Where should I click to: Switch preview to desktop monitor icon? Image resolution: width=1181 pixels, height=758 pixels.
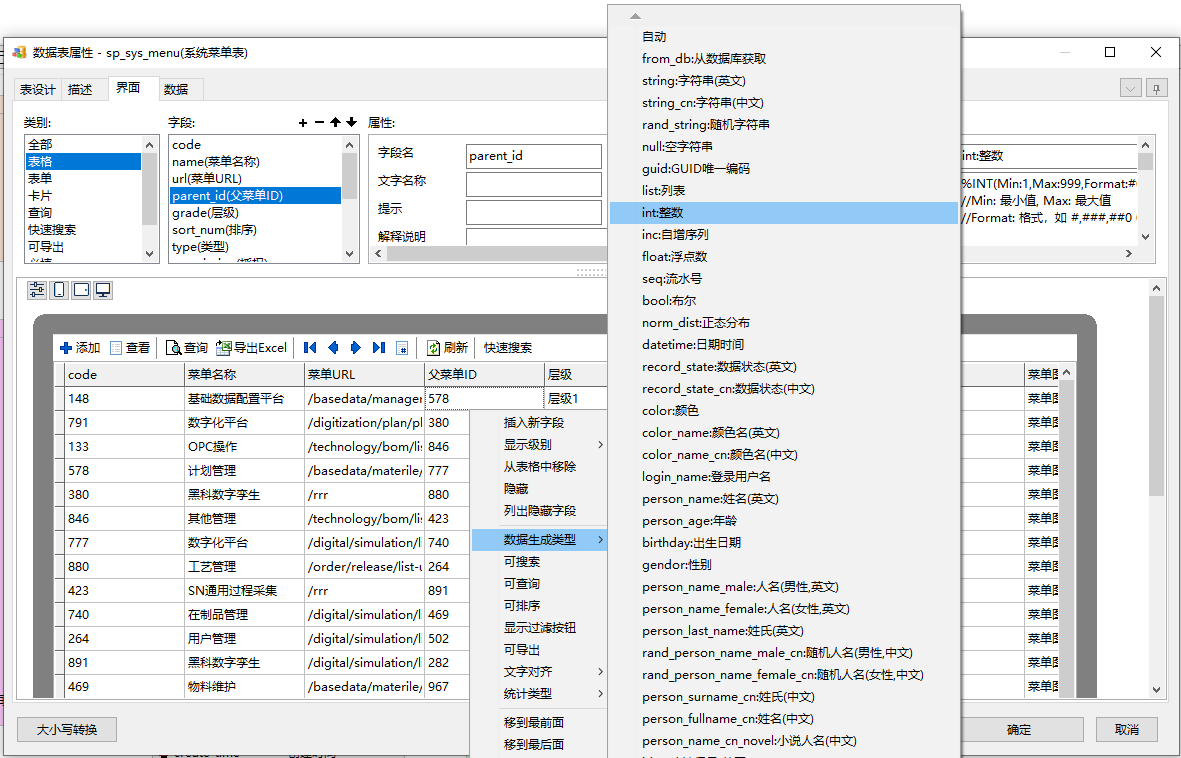[103, 290]
